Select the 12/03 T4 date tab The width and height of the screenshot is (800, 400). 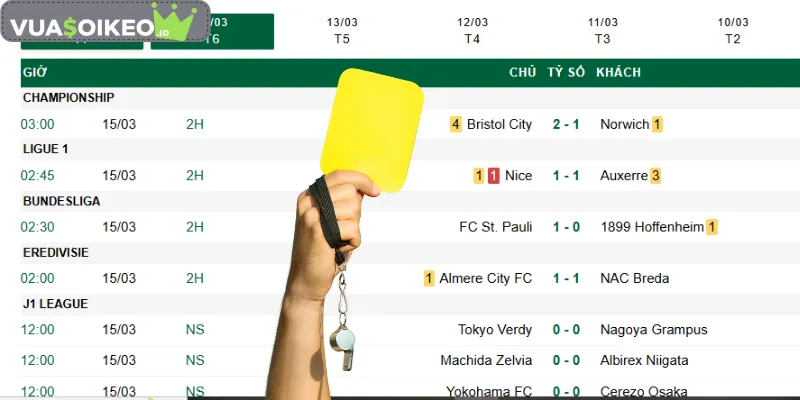coord(472,30)
